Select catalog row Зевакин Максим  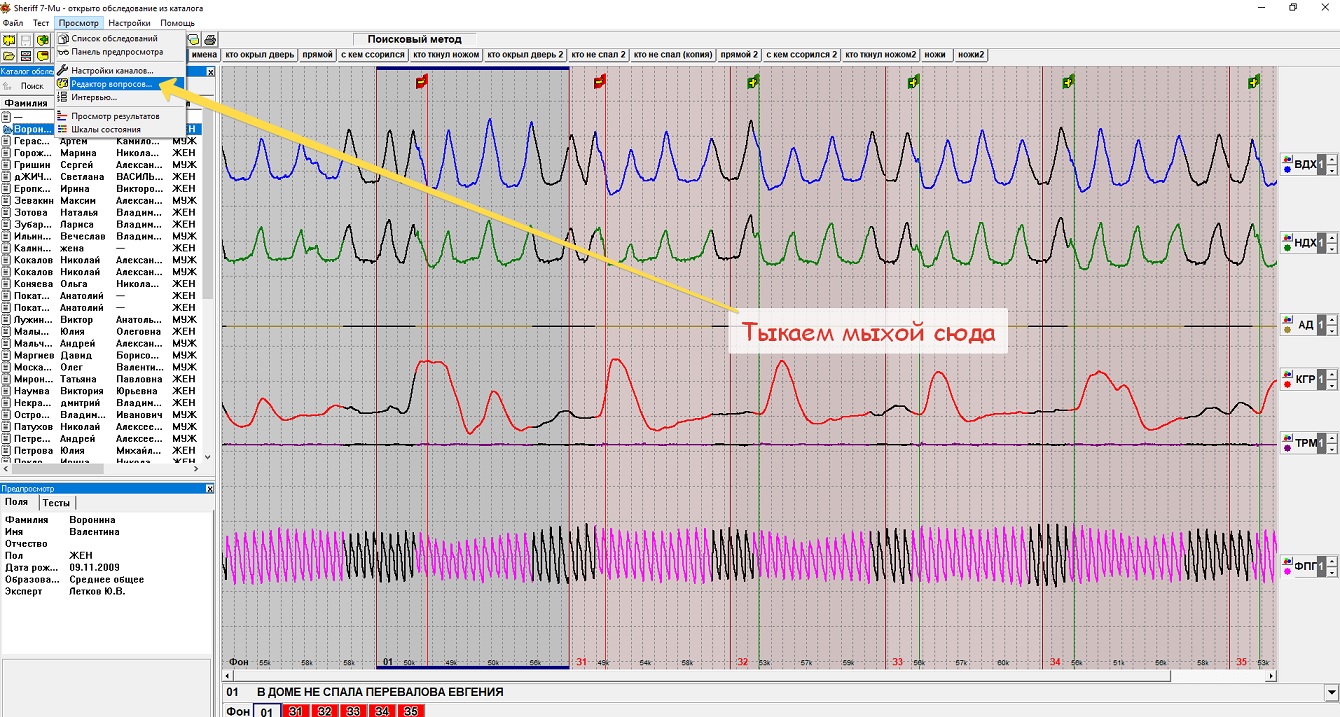[x=101, y=201]
